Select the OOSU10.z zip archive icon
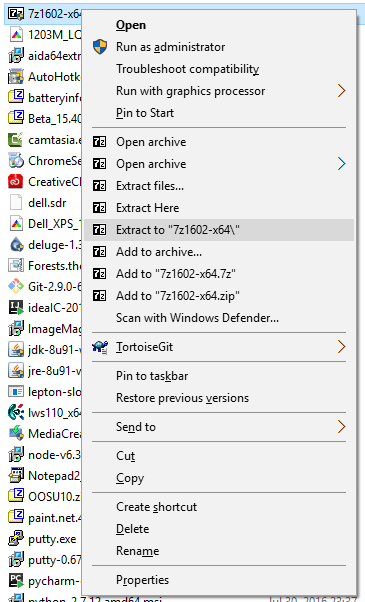 [x=16, y=496]
